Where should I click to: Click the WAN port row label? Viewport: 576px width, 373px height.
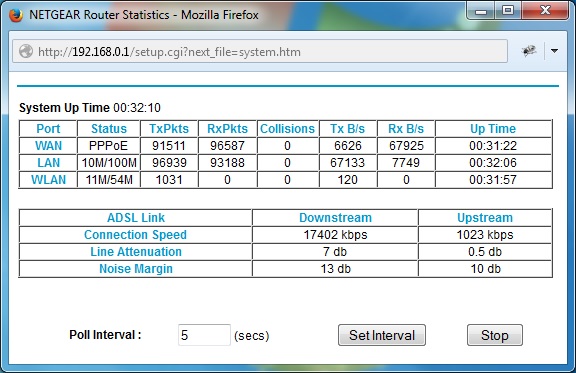tap(48, 146)
